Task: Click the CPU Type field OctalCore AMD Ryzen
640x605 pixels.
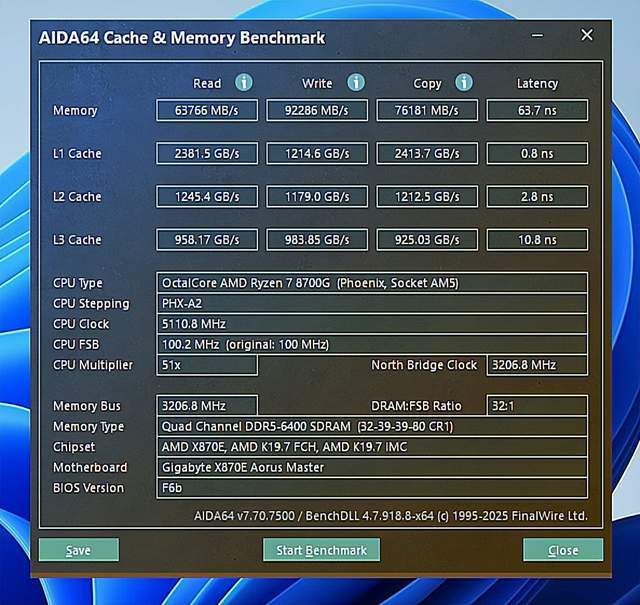Action: [372, 283]
